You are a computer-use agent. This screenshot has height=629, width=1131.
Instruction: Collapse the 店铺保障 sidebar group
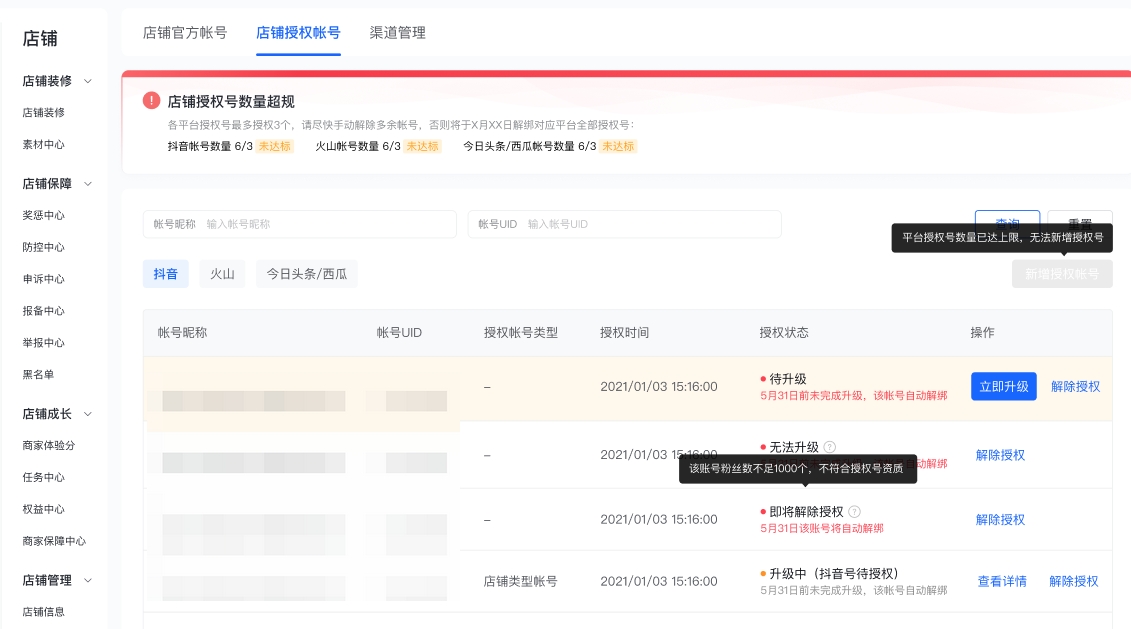88,184
